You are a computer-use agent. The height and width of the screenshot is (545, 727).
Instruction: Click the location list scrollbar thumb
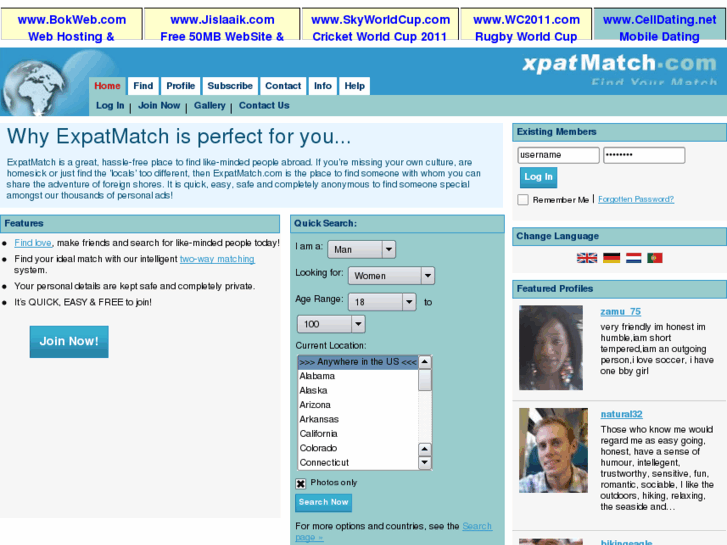[x=425, y=380]
